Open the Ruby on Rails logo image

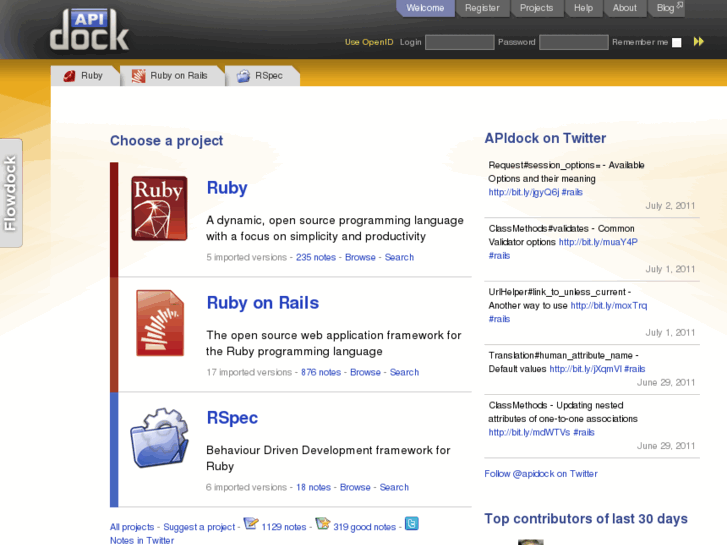tap(160, 323)
